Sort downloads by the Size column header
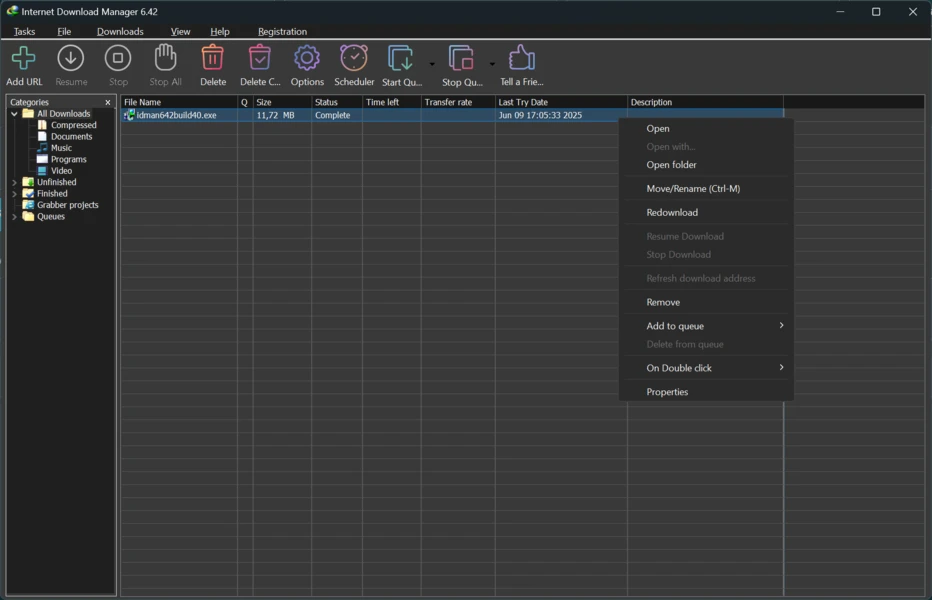The width and height of the screenshot is (932, 600). [280, 102]
